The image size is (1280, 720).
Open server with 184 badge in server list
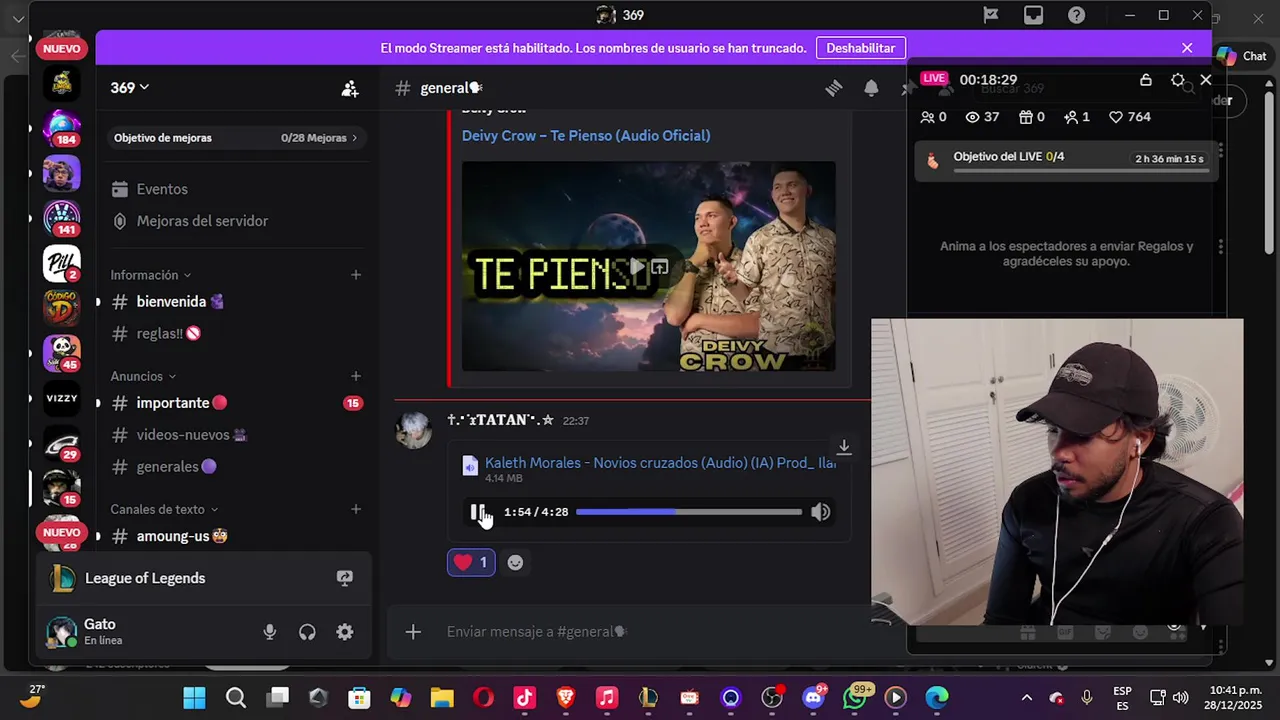[x=61, y=128]
